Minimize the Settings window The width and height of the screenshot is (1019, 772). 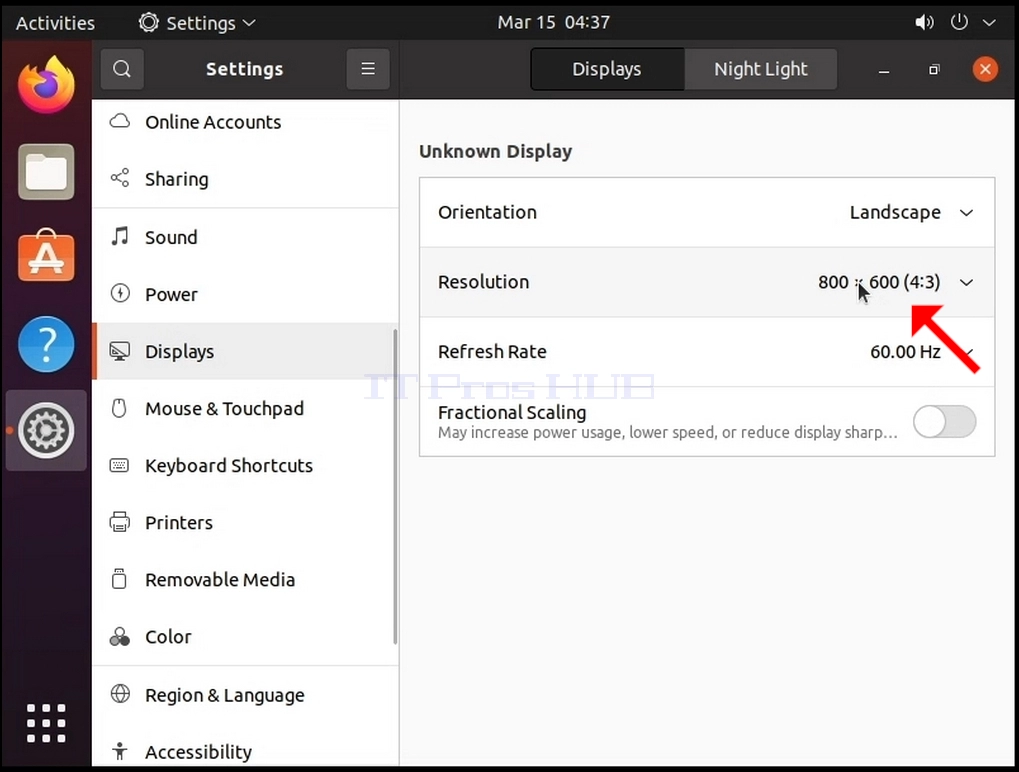(x=883, y=70)
